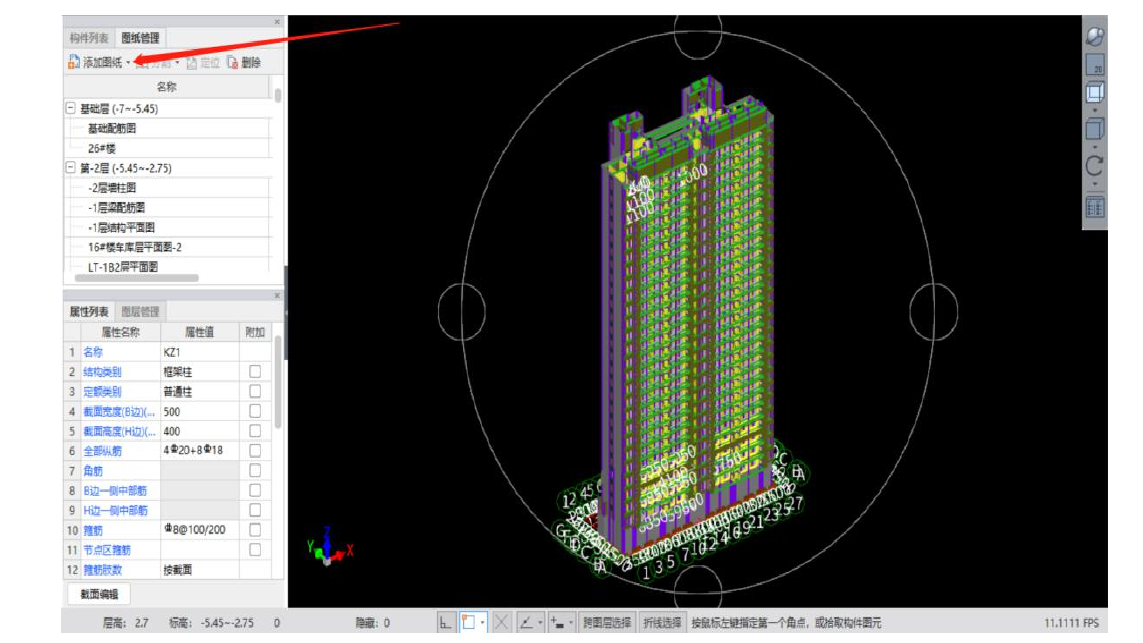Viewport: 1143px width, 643px height.
Task: Click the drawing list horizontal scrollbar
Action: click(x=136, y=278)
